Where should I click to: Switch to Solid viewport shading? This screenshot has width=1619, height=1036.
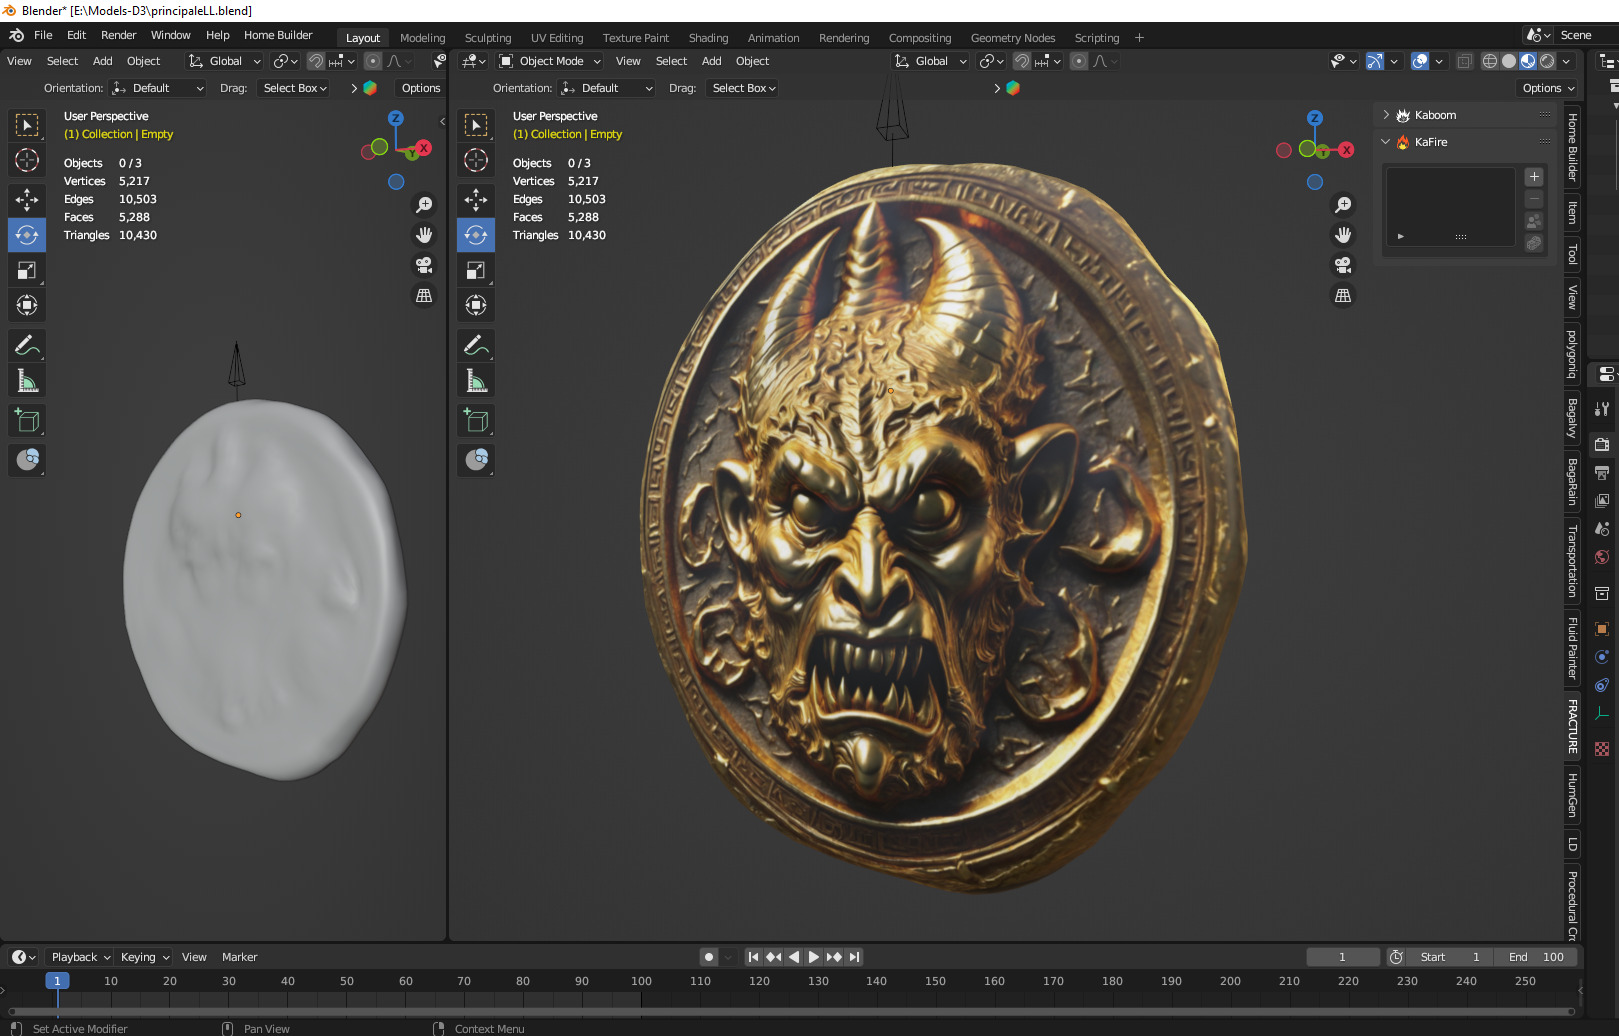1509,61
